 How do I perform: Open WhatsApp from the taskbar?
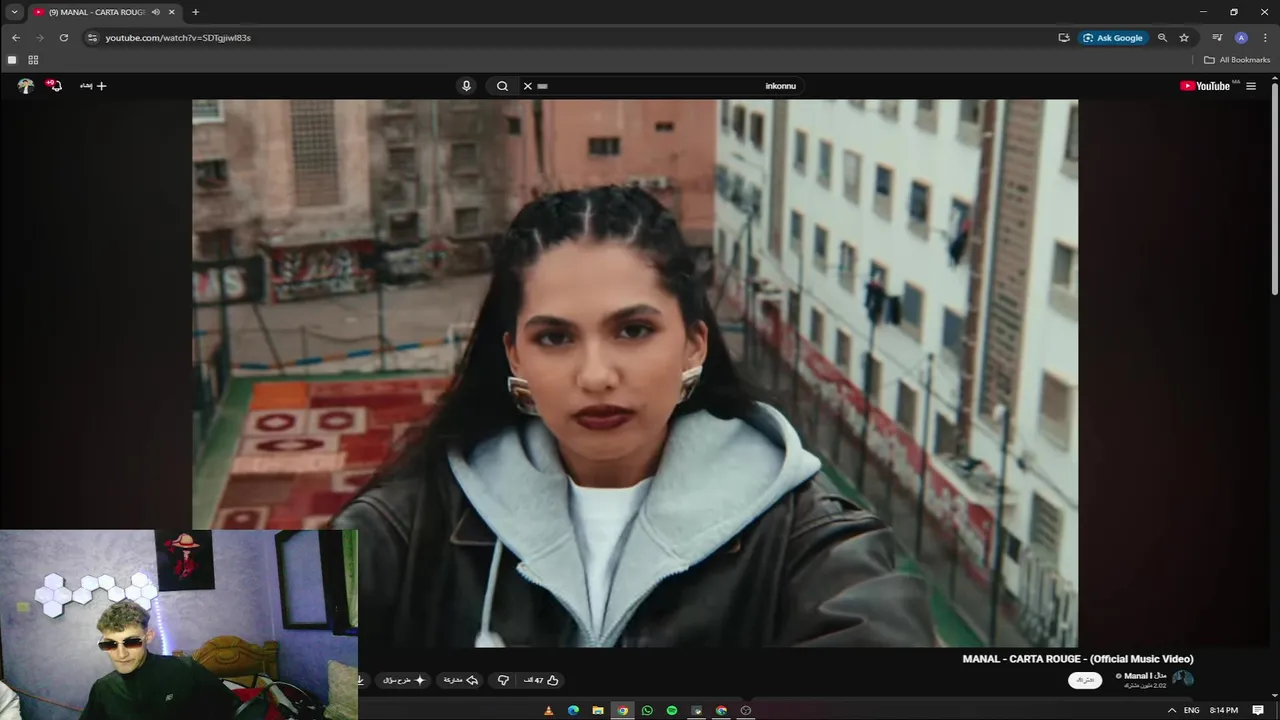(647, 710)
